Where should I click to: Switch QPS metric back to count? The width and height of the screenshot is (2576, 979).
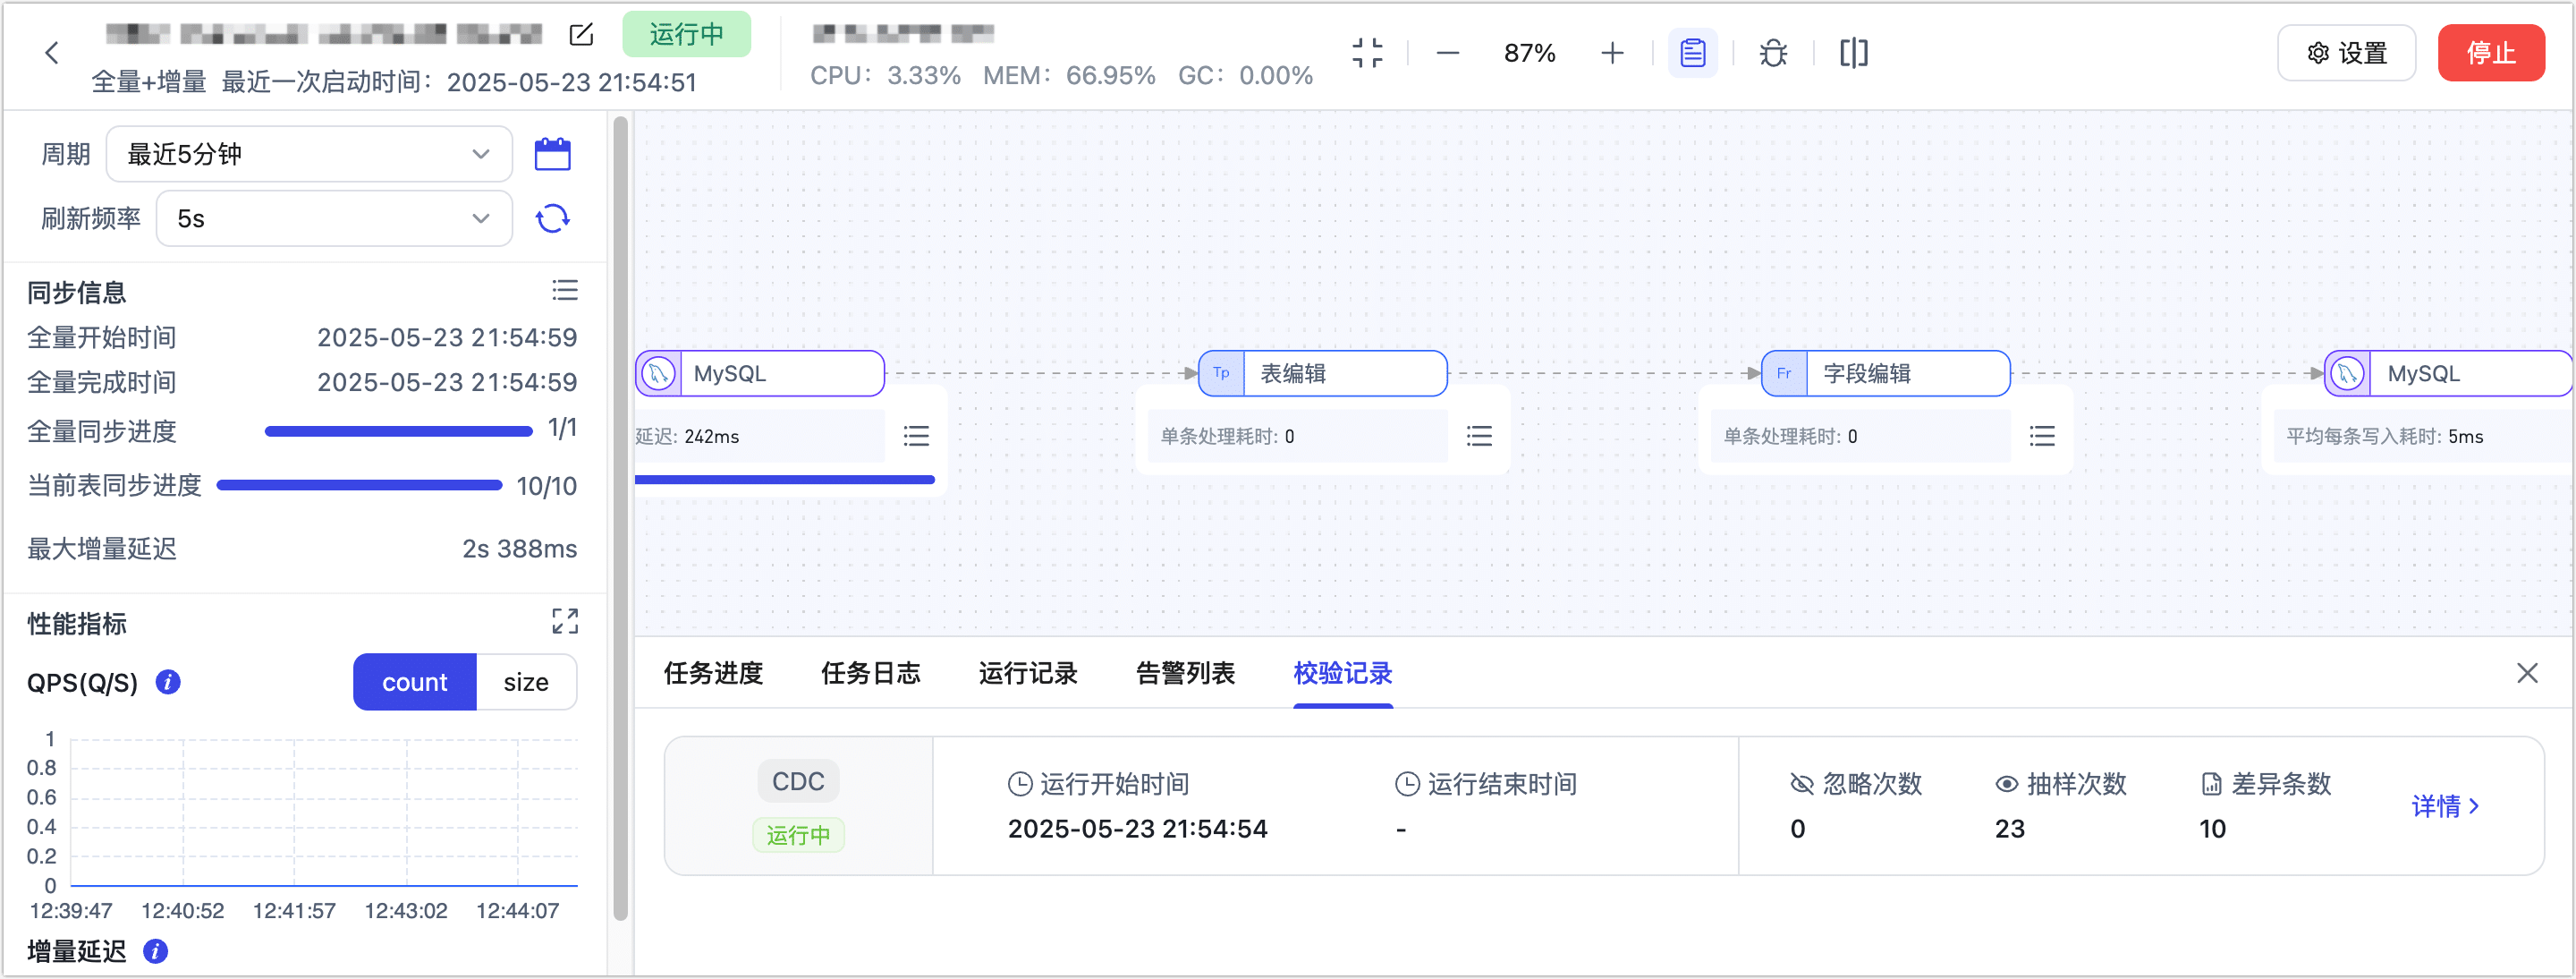coord(413,682)
